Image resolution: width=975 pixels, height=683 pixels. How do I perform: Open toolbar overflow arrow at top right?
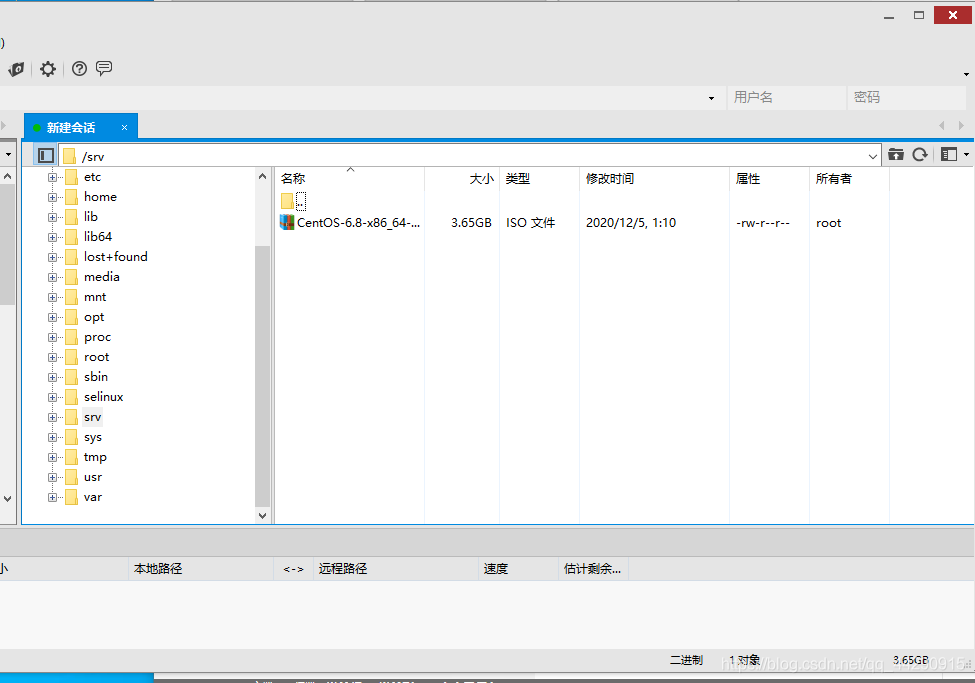966,74
